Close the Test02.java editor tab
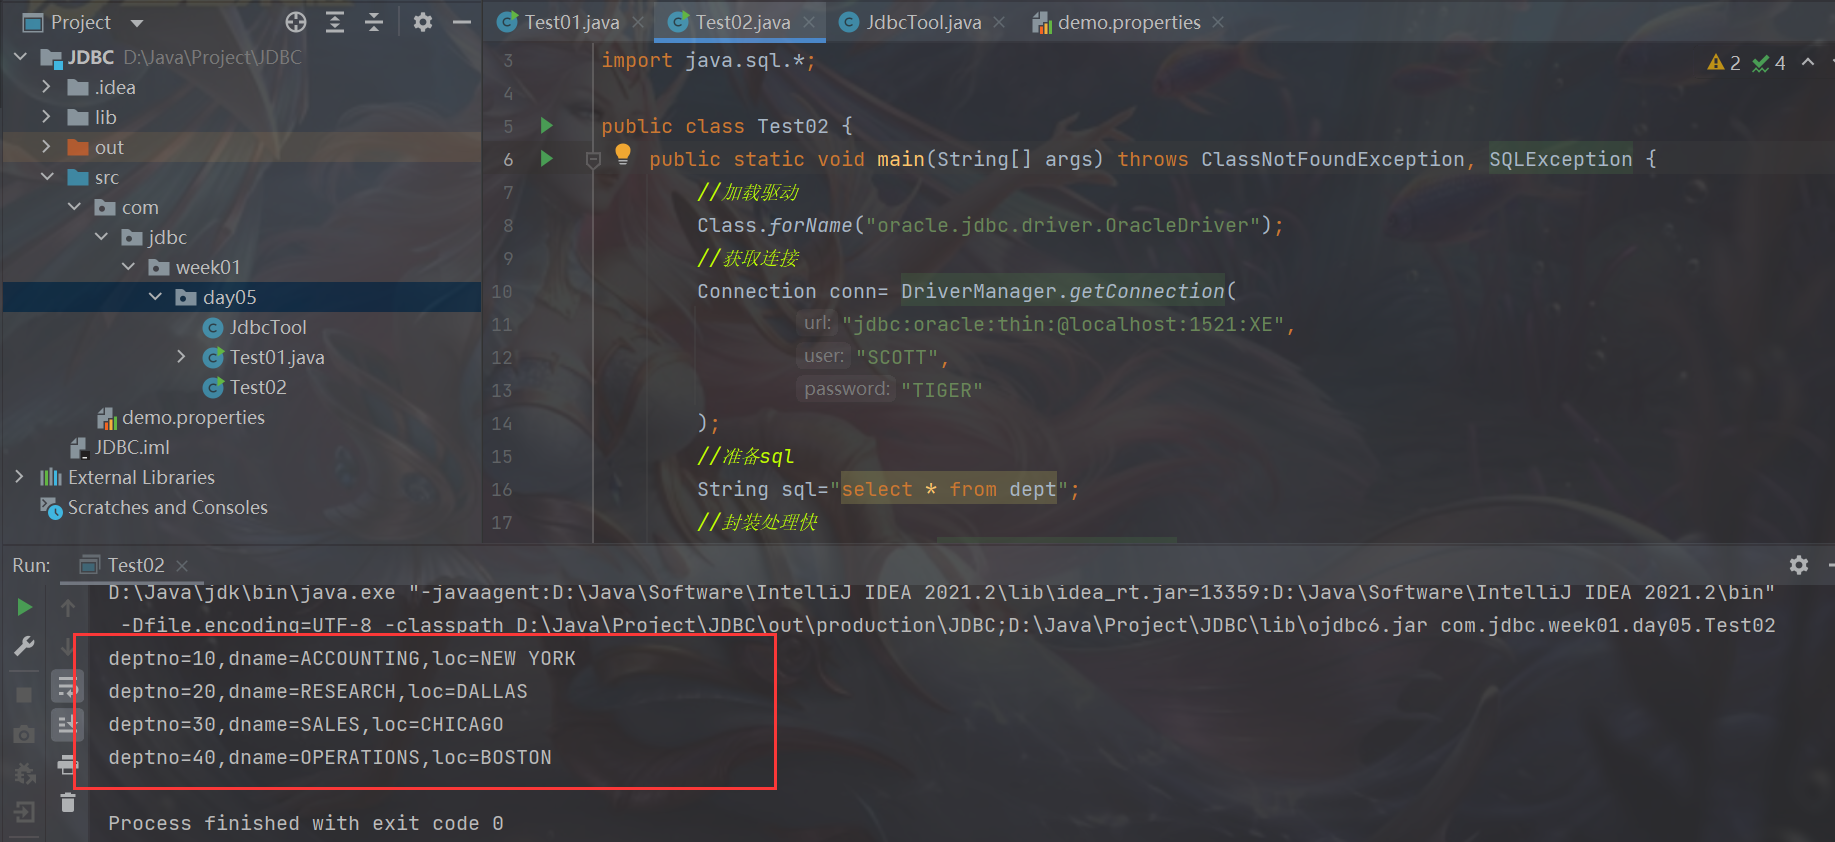The image size is (1835, 842). [809, 22]
